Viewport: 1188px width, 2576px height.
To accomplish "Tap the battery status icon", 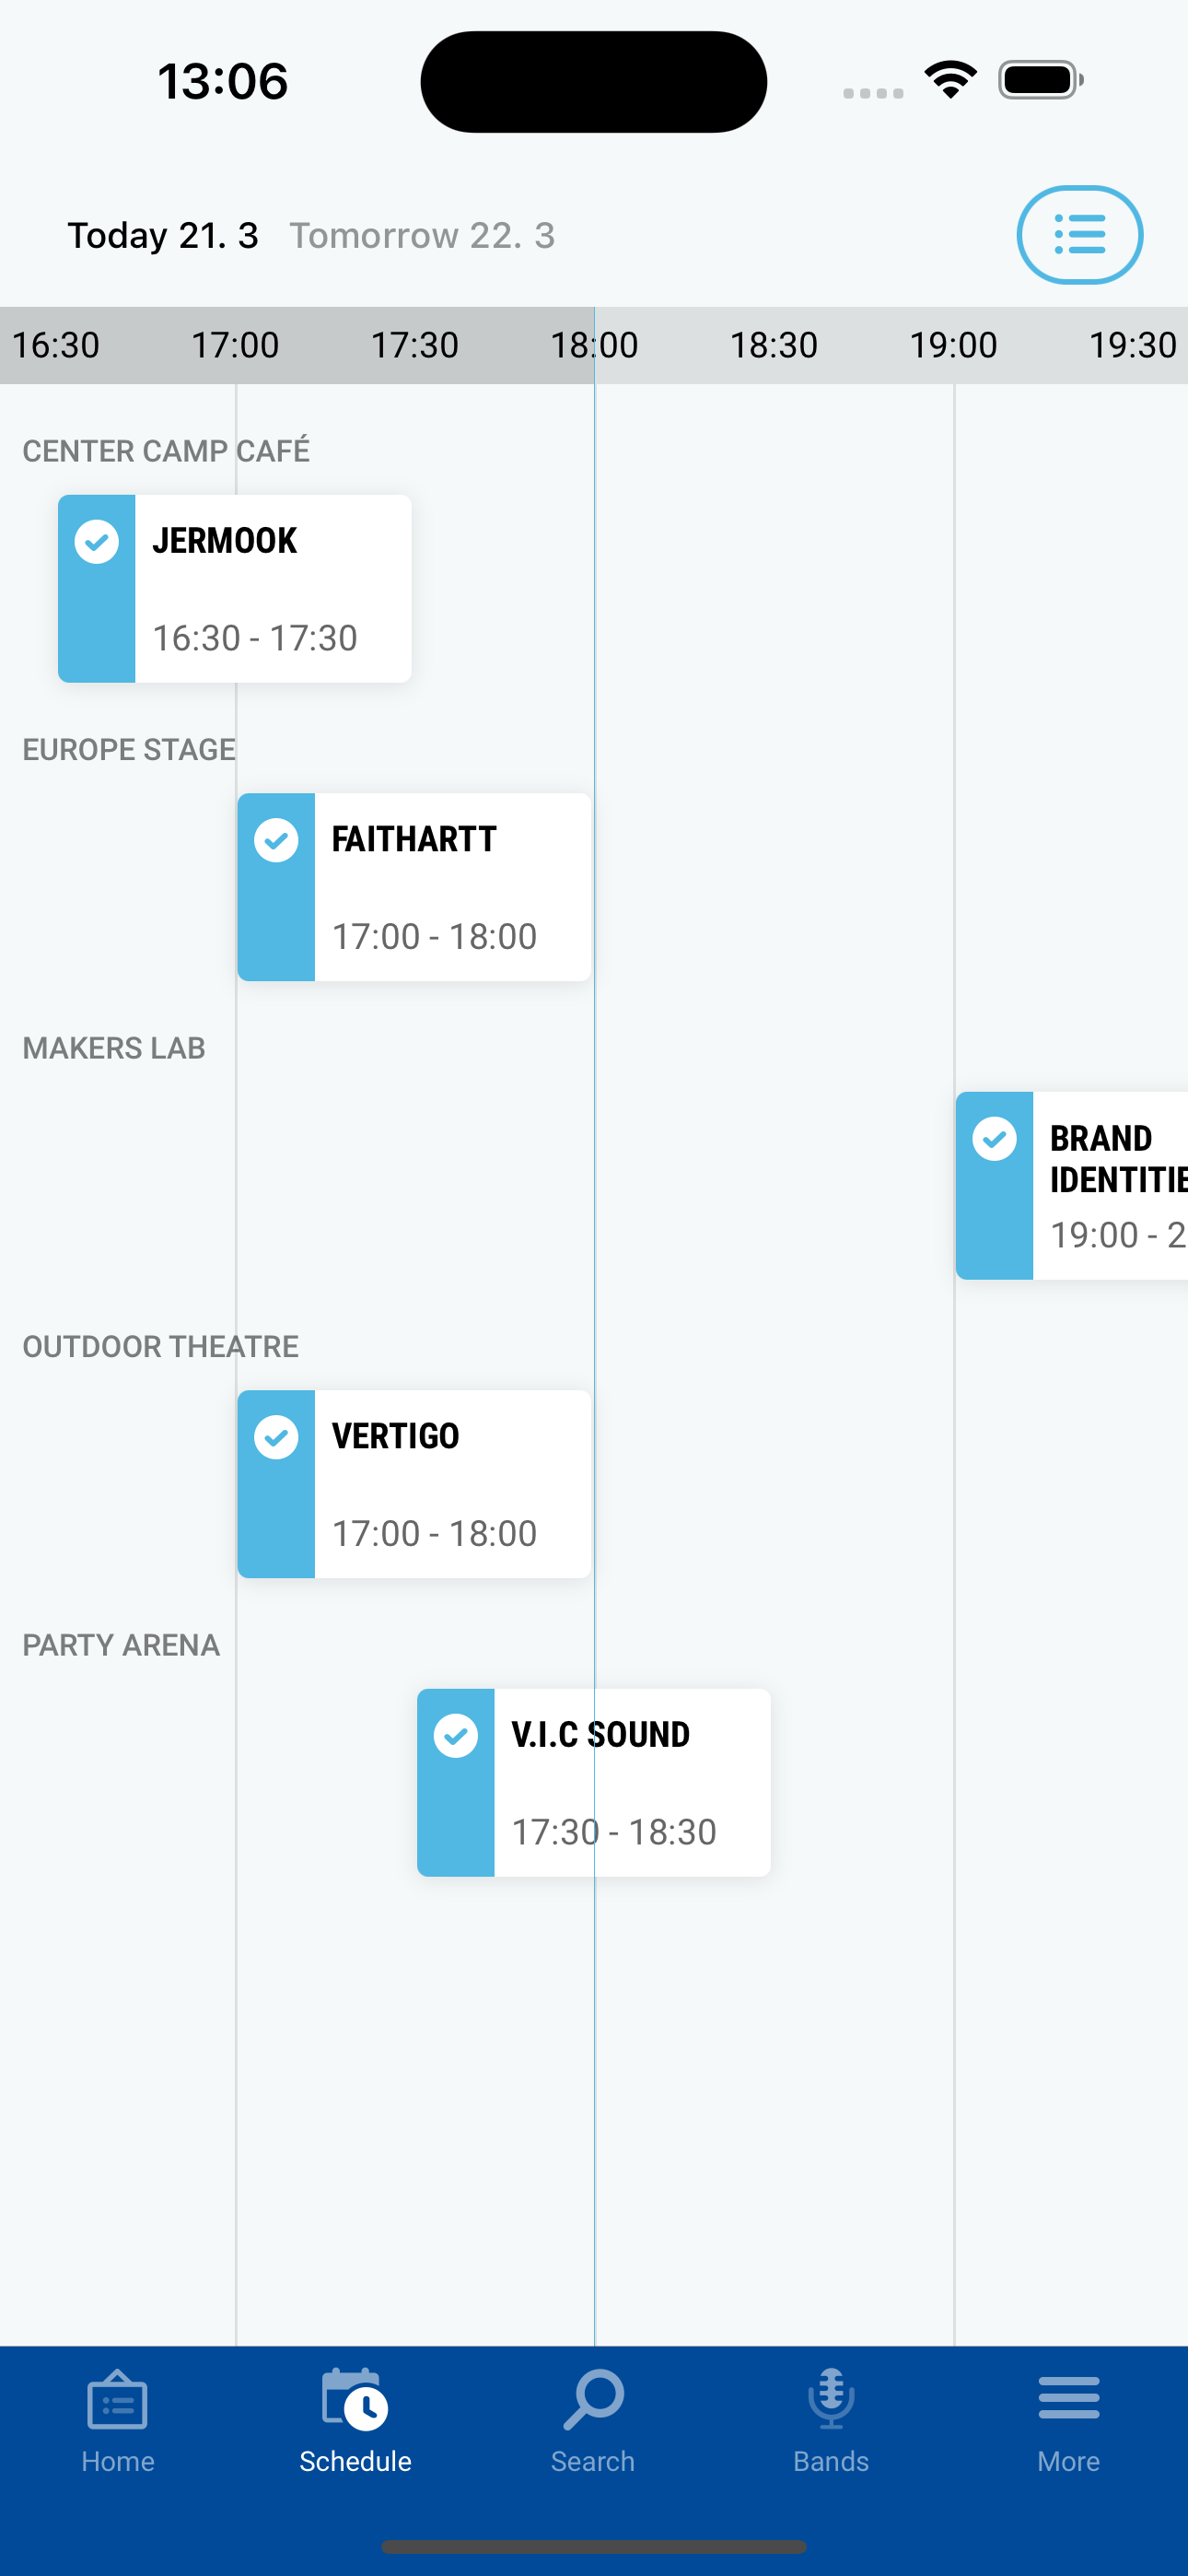I will 1040,80.
